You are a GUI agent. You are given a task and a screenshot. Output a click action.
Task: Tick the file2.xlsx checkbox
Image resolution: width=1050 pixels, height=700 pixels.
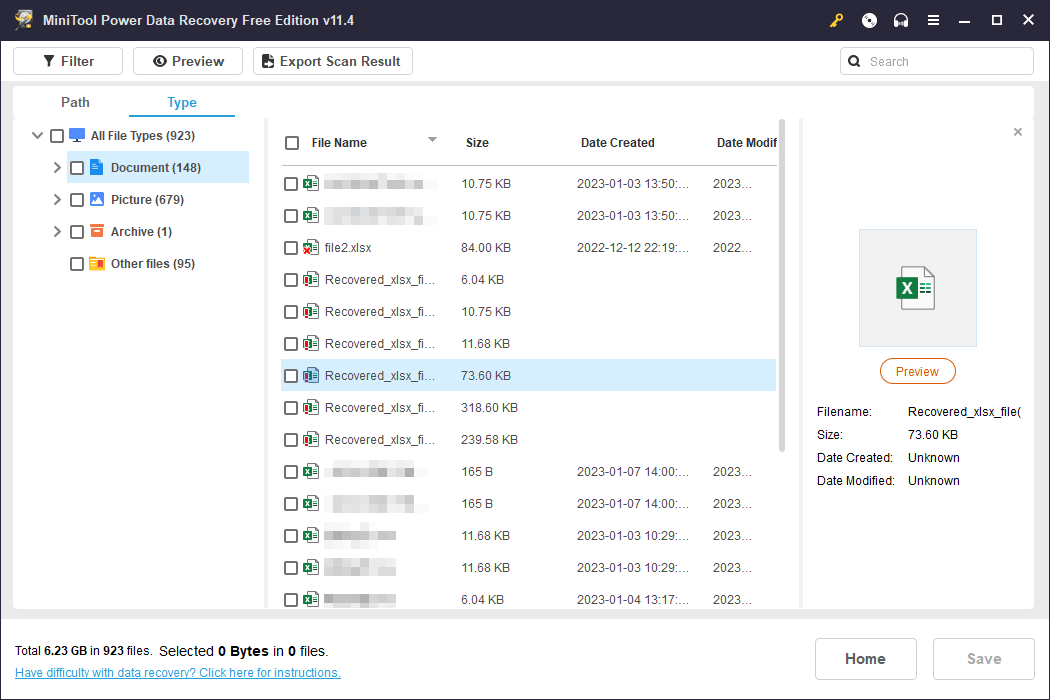pos(291,248)
